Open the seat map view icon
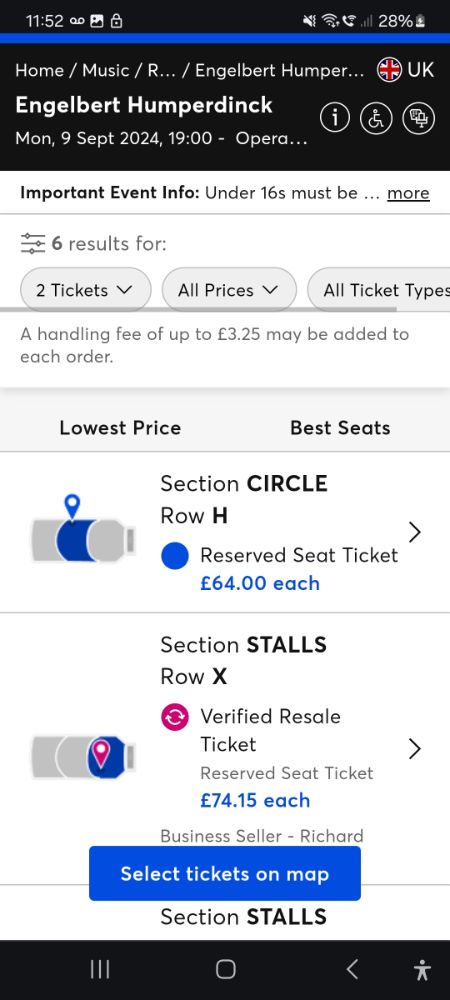Screen dimensions: 450x1000 [419, 118]
